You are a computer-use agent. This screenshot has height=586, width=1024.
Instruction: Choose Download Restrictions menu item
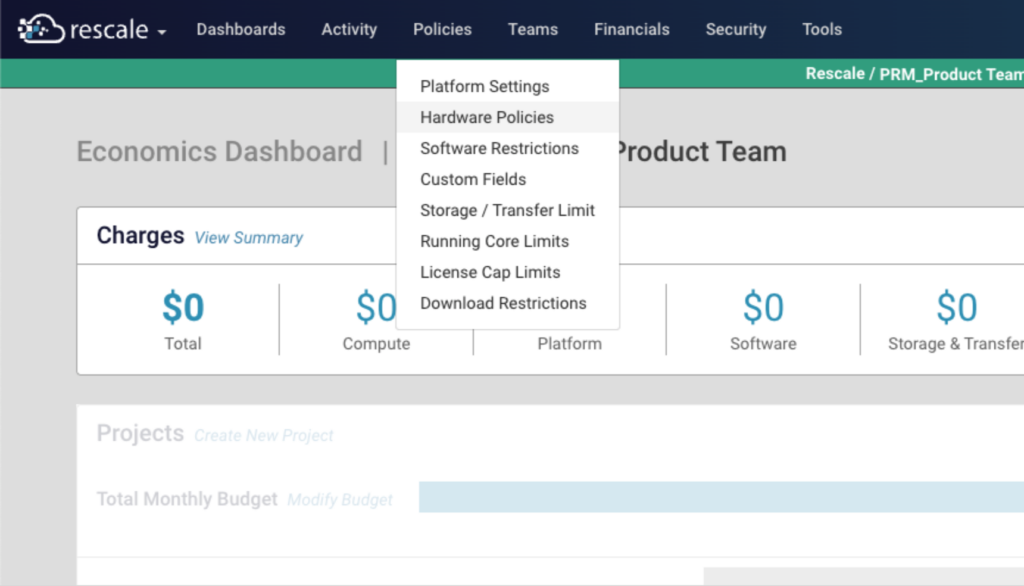coord(503,303)
